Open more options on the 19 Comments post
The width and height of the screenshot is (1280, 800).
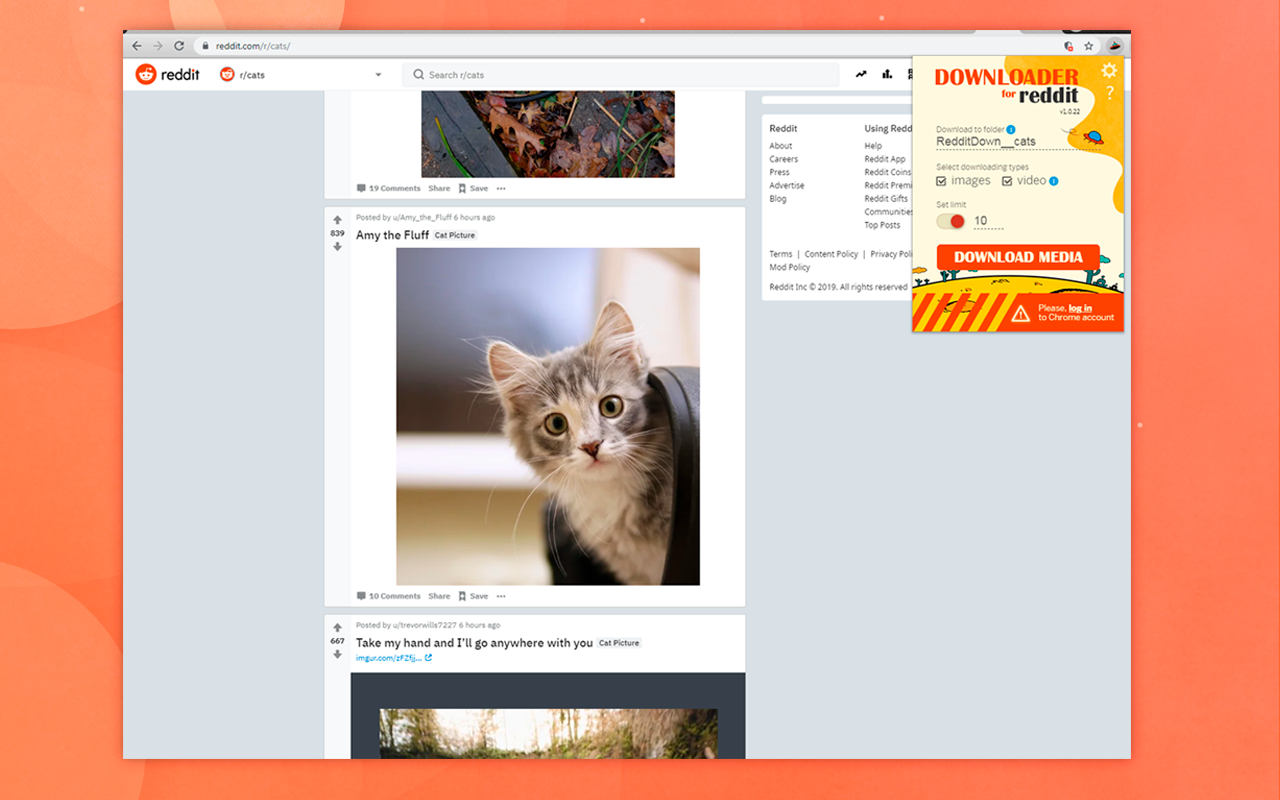(x=501, y=188)
